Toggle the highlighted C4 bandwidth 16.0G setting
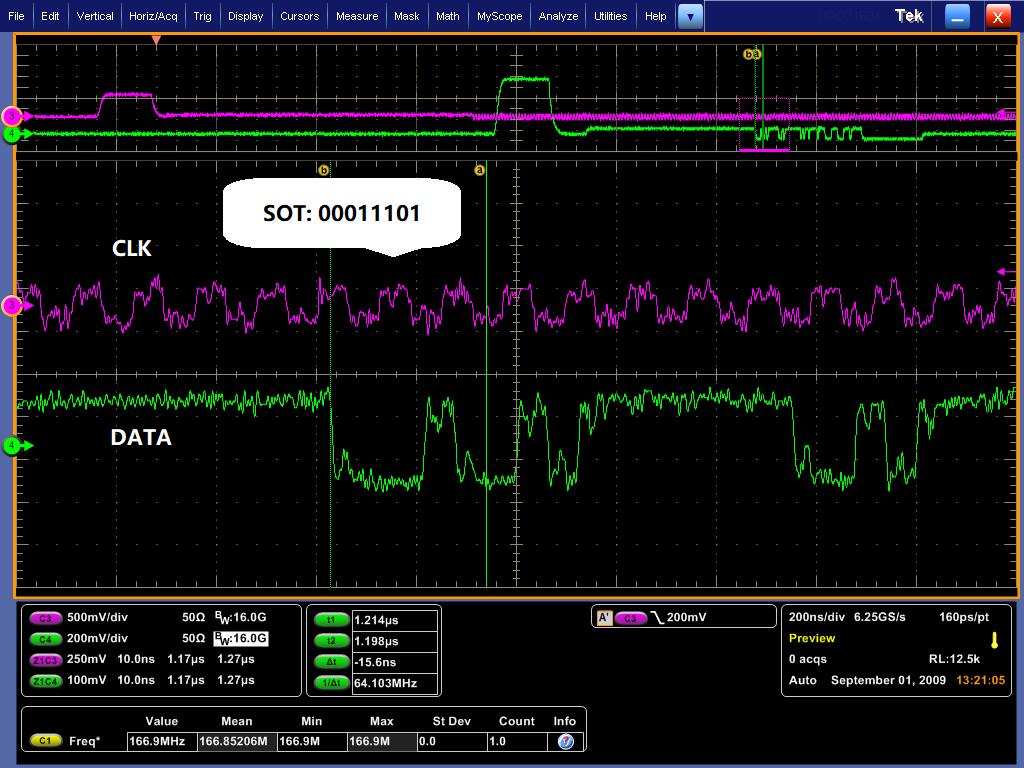Screen dimensions: 1024x768 point(241,638)
